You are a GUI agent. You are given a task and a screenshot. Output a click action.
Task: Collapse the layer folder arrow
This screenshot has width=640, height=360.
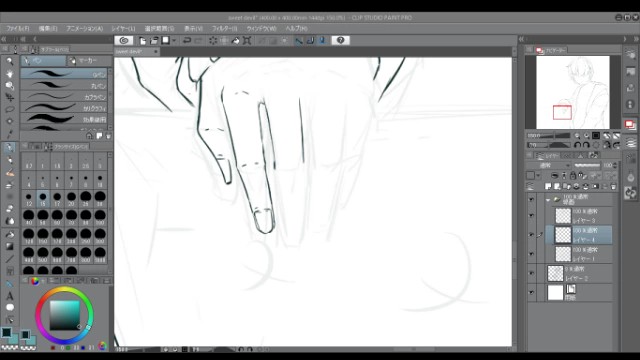point(548,200)
